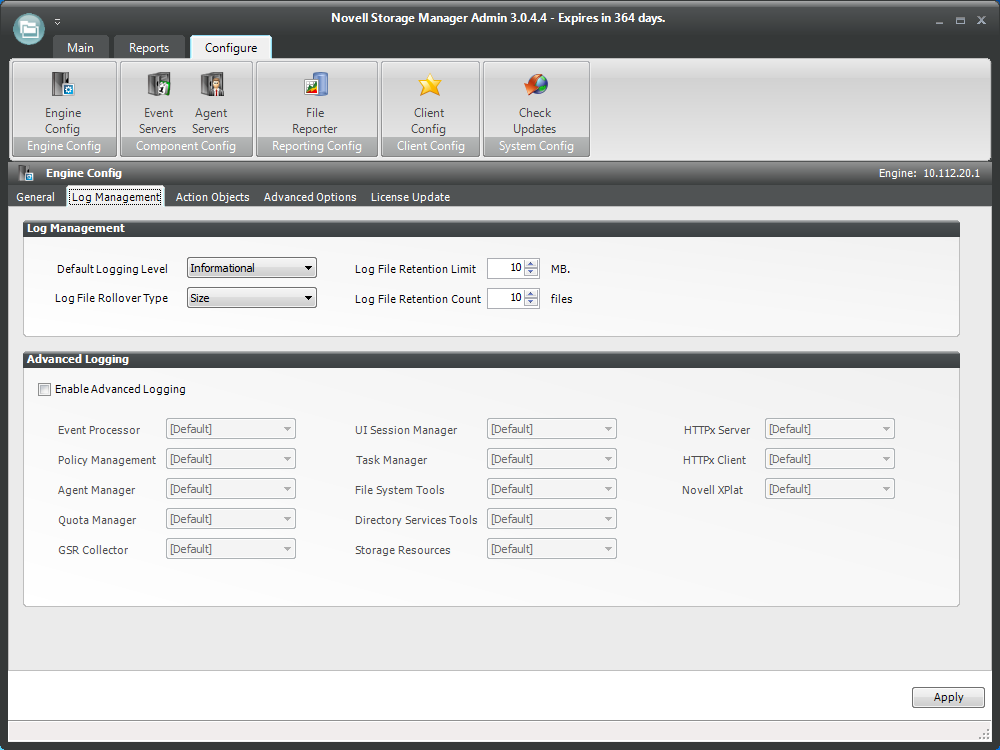This screenshot has width=1000, height=750.
Task: Open quick access toolbar dropdown arrow
Action: tap(57, 22)
